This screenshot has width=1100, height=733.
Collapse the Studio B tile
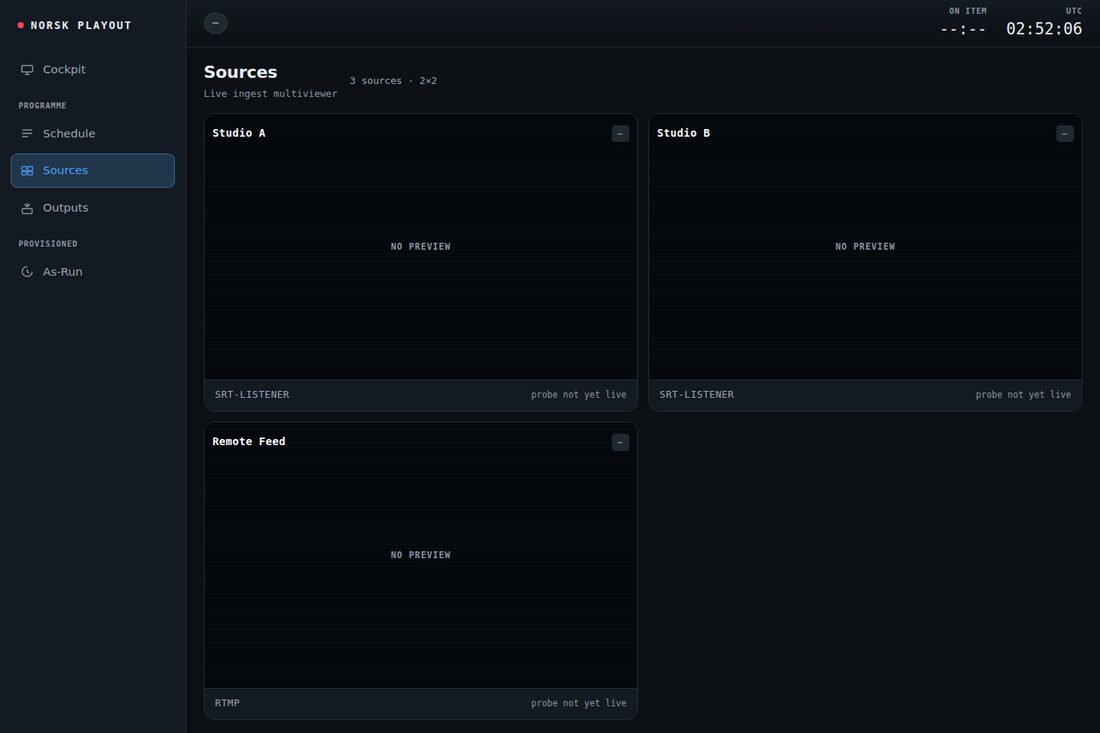(1064, 133)
